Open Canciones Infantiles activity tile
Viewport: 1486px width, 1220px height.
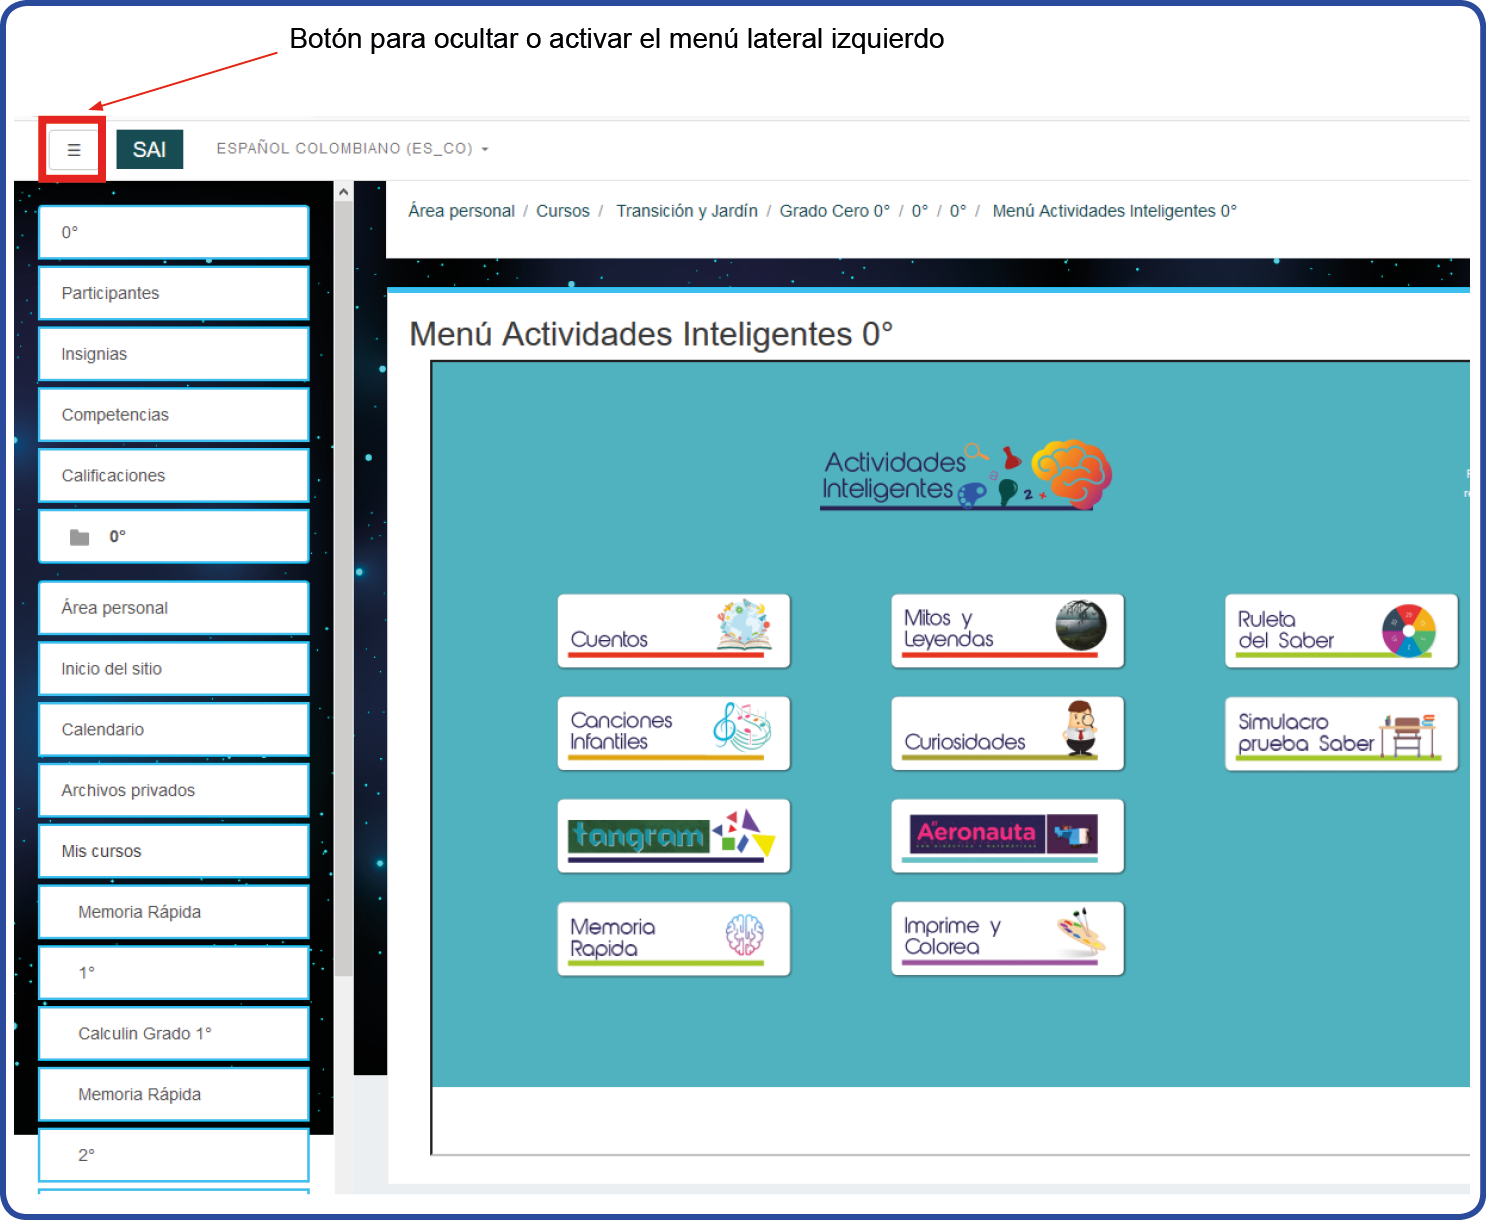click(673, 732)
